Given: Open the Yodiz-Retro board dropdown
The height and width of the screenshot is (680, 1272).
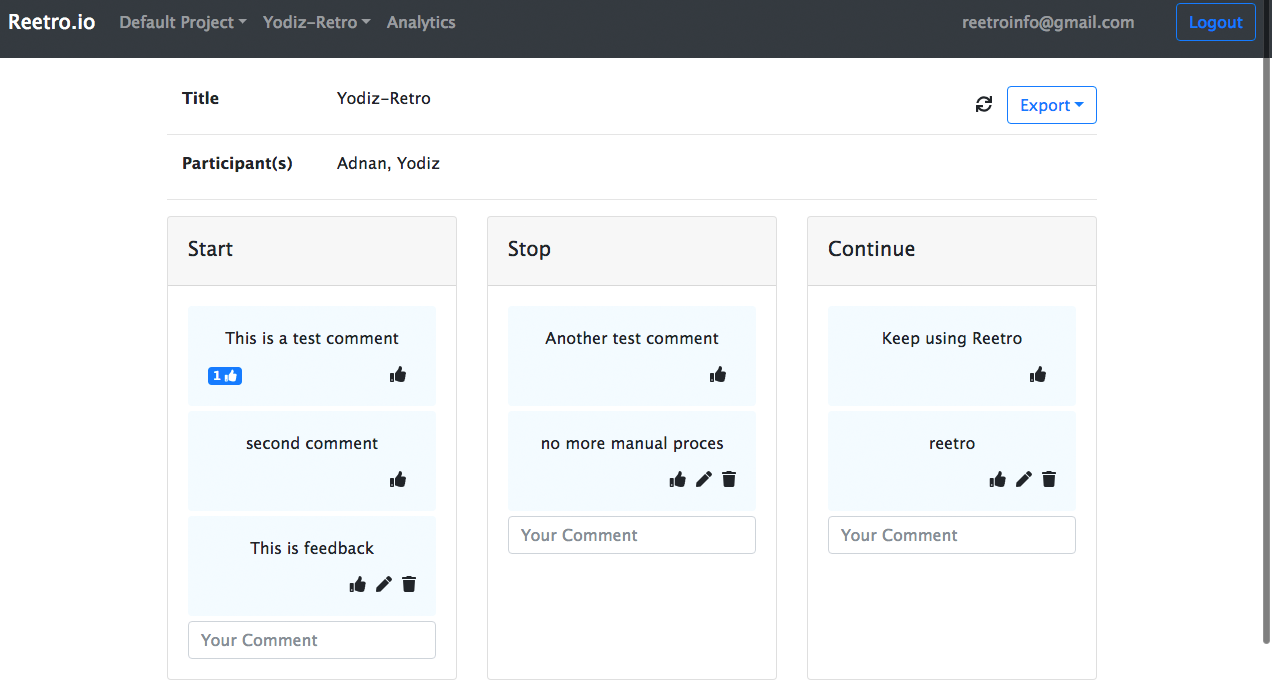Looking at the screenshot, I should (316, 22).
